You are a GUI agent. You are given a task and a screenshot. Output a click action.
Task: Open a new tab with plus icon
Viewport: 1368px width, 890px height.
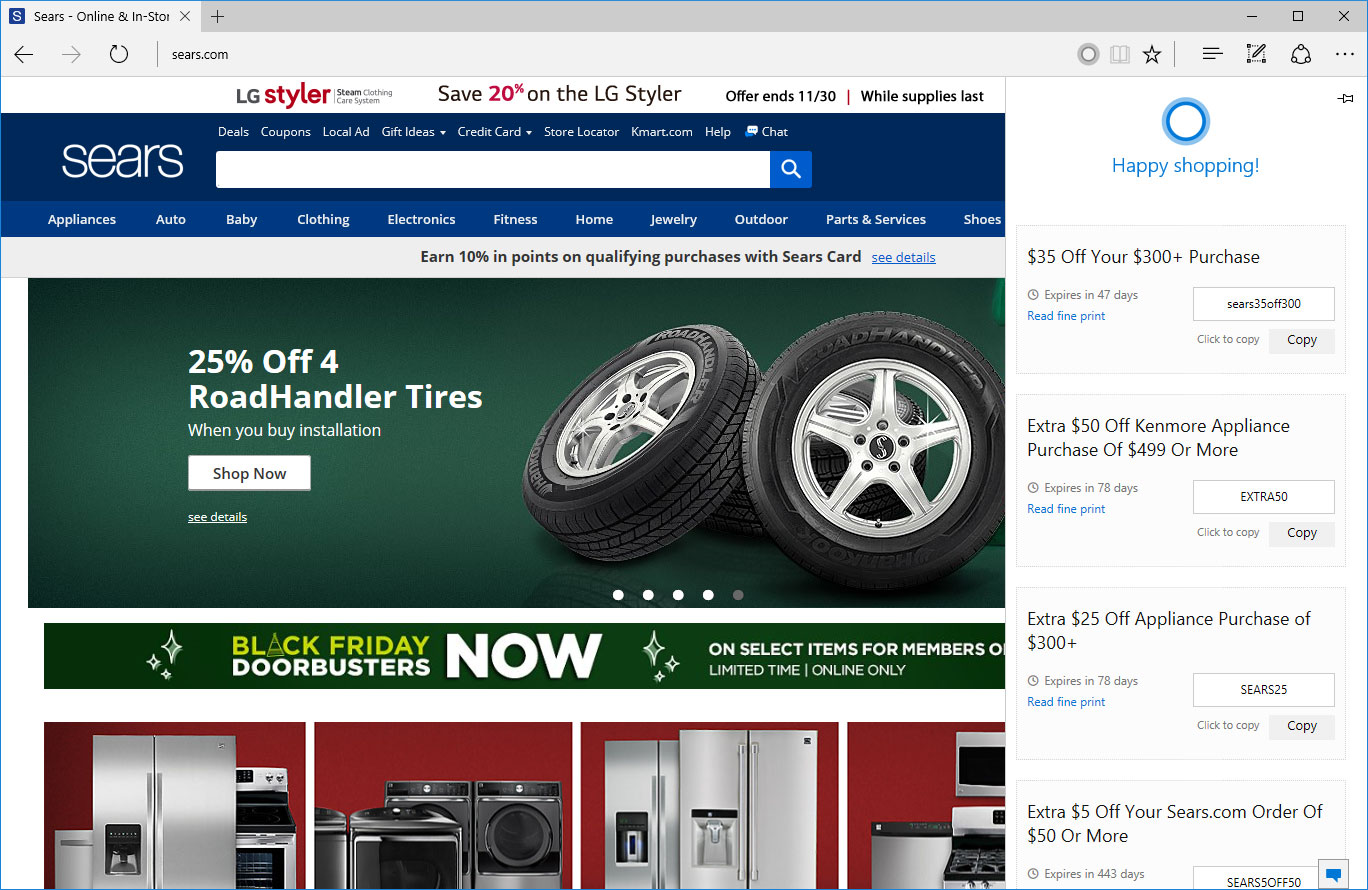pos(217,16)
